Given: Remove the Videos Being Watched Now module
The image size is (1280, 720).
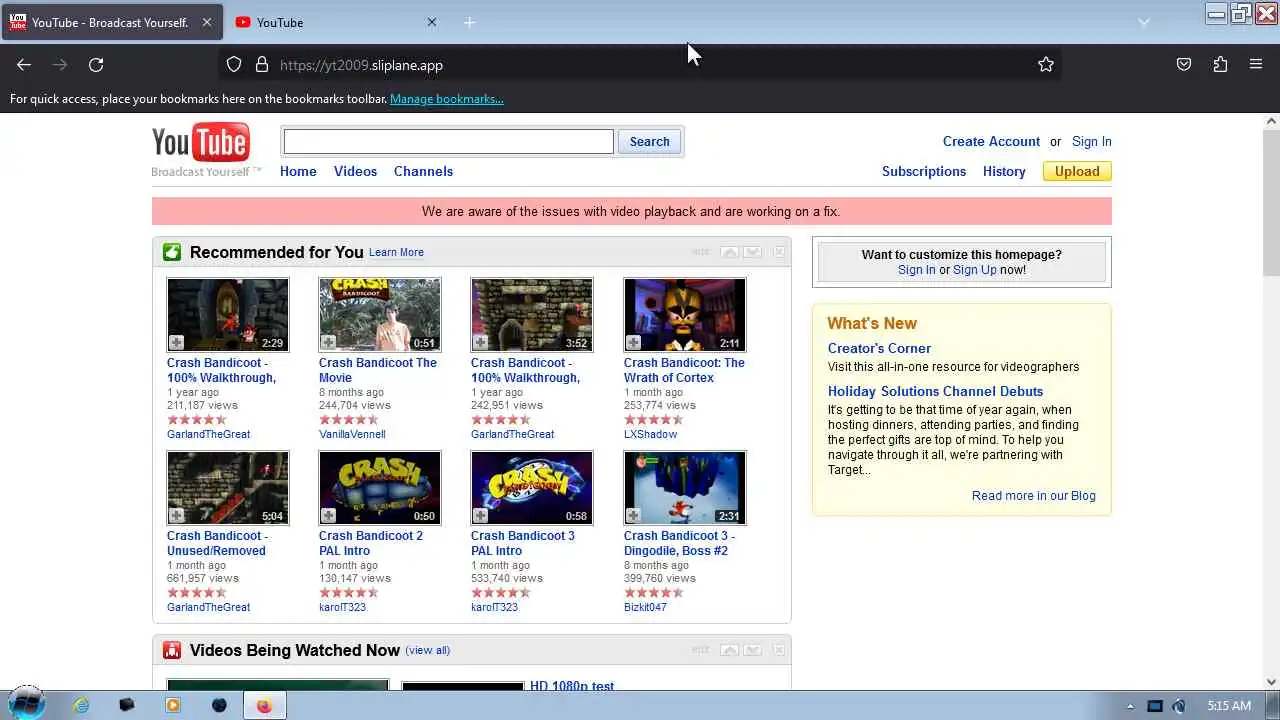Looking at the screenshot, I should tap(779, 650).
